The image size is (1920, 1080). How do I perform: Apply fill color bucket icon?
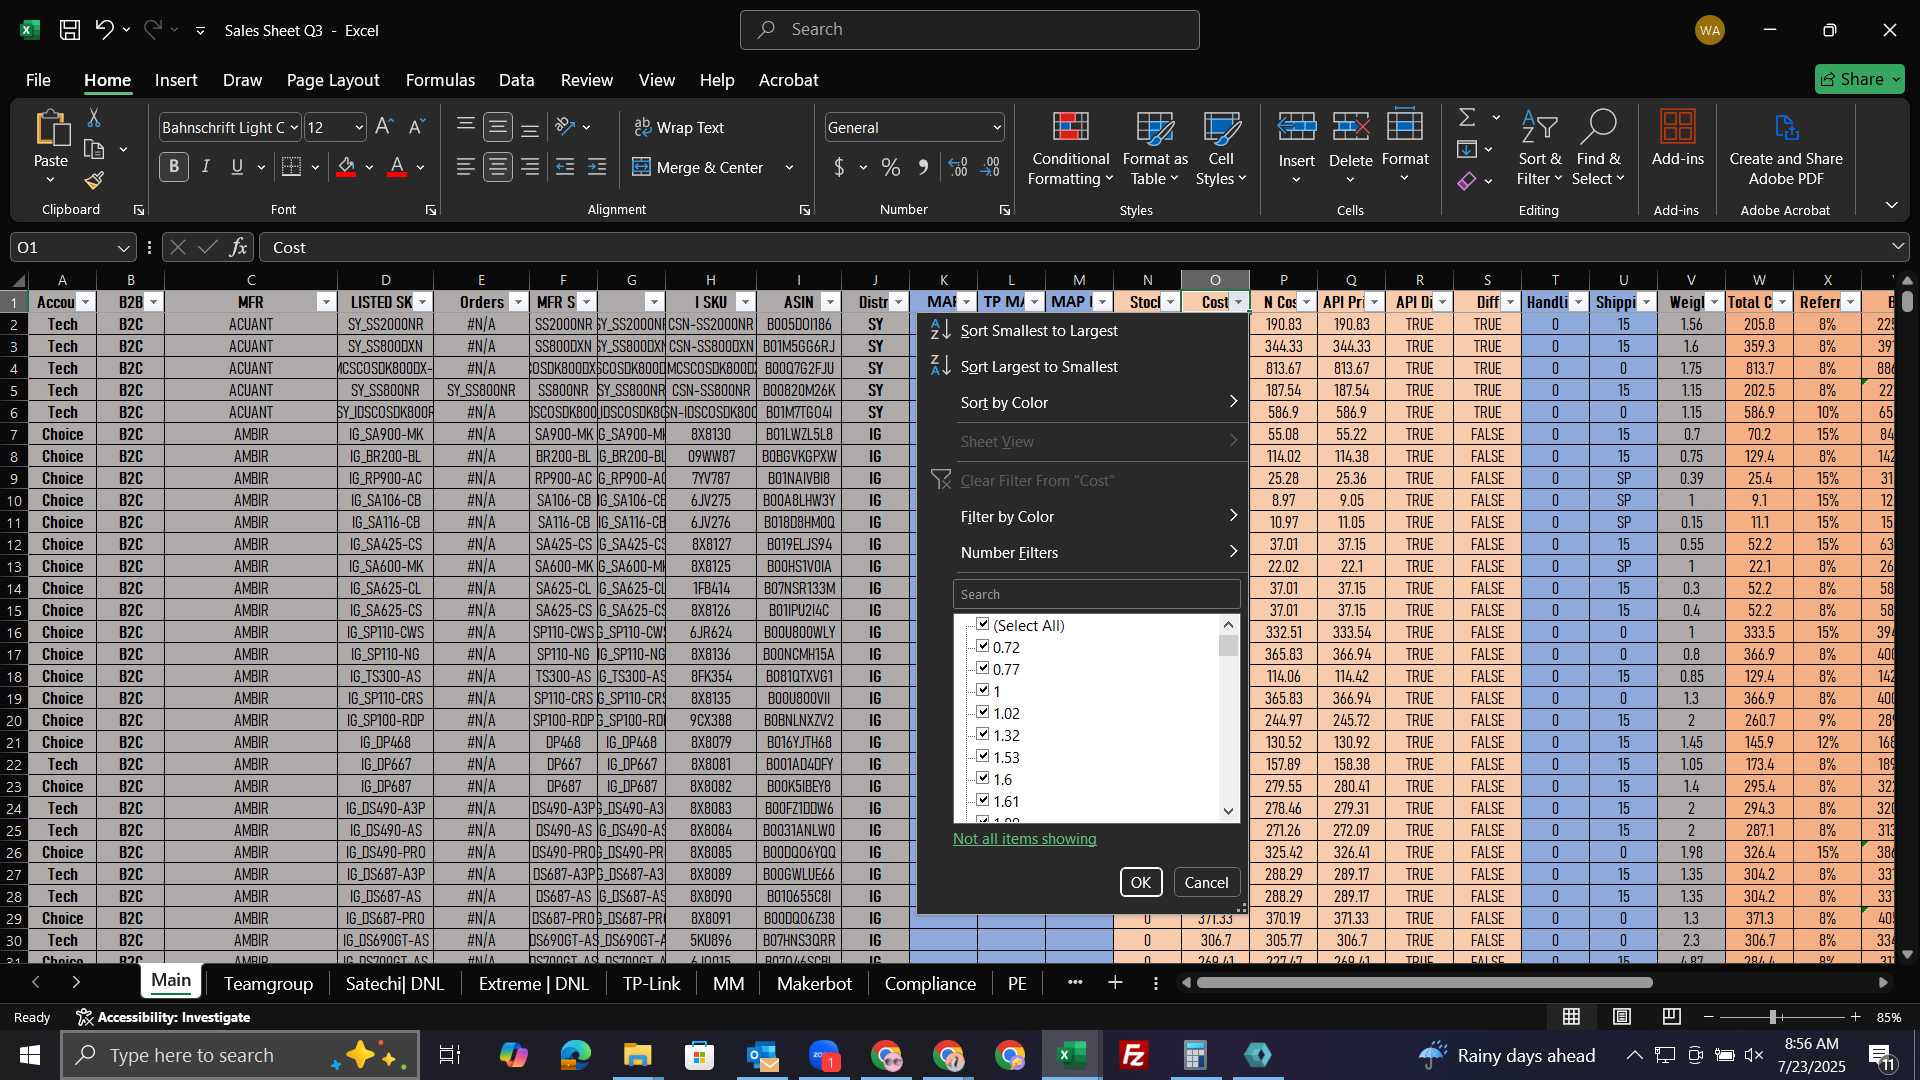tap(346, 167)
